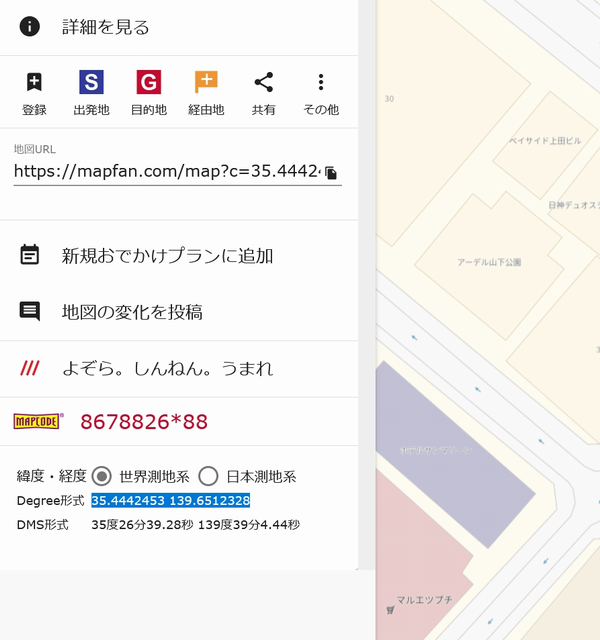Click the what3words address よぞら。しんねん。うまれ
Image resolution: width=600 pixels, height=640 pixels.
point(167,368)
